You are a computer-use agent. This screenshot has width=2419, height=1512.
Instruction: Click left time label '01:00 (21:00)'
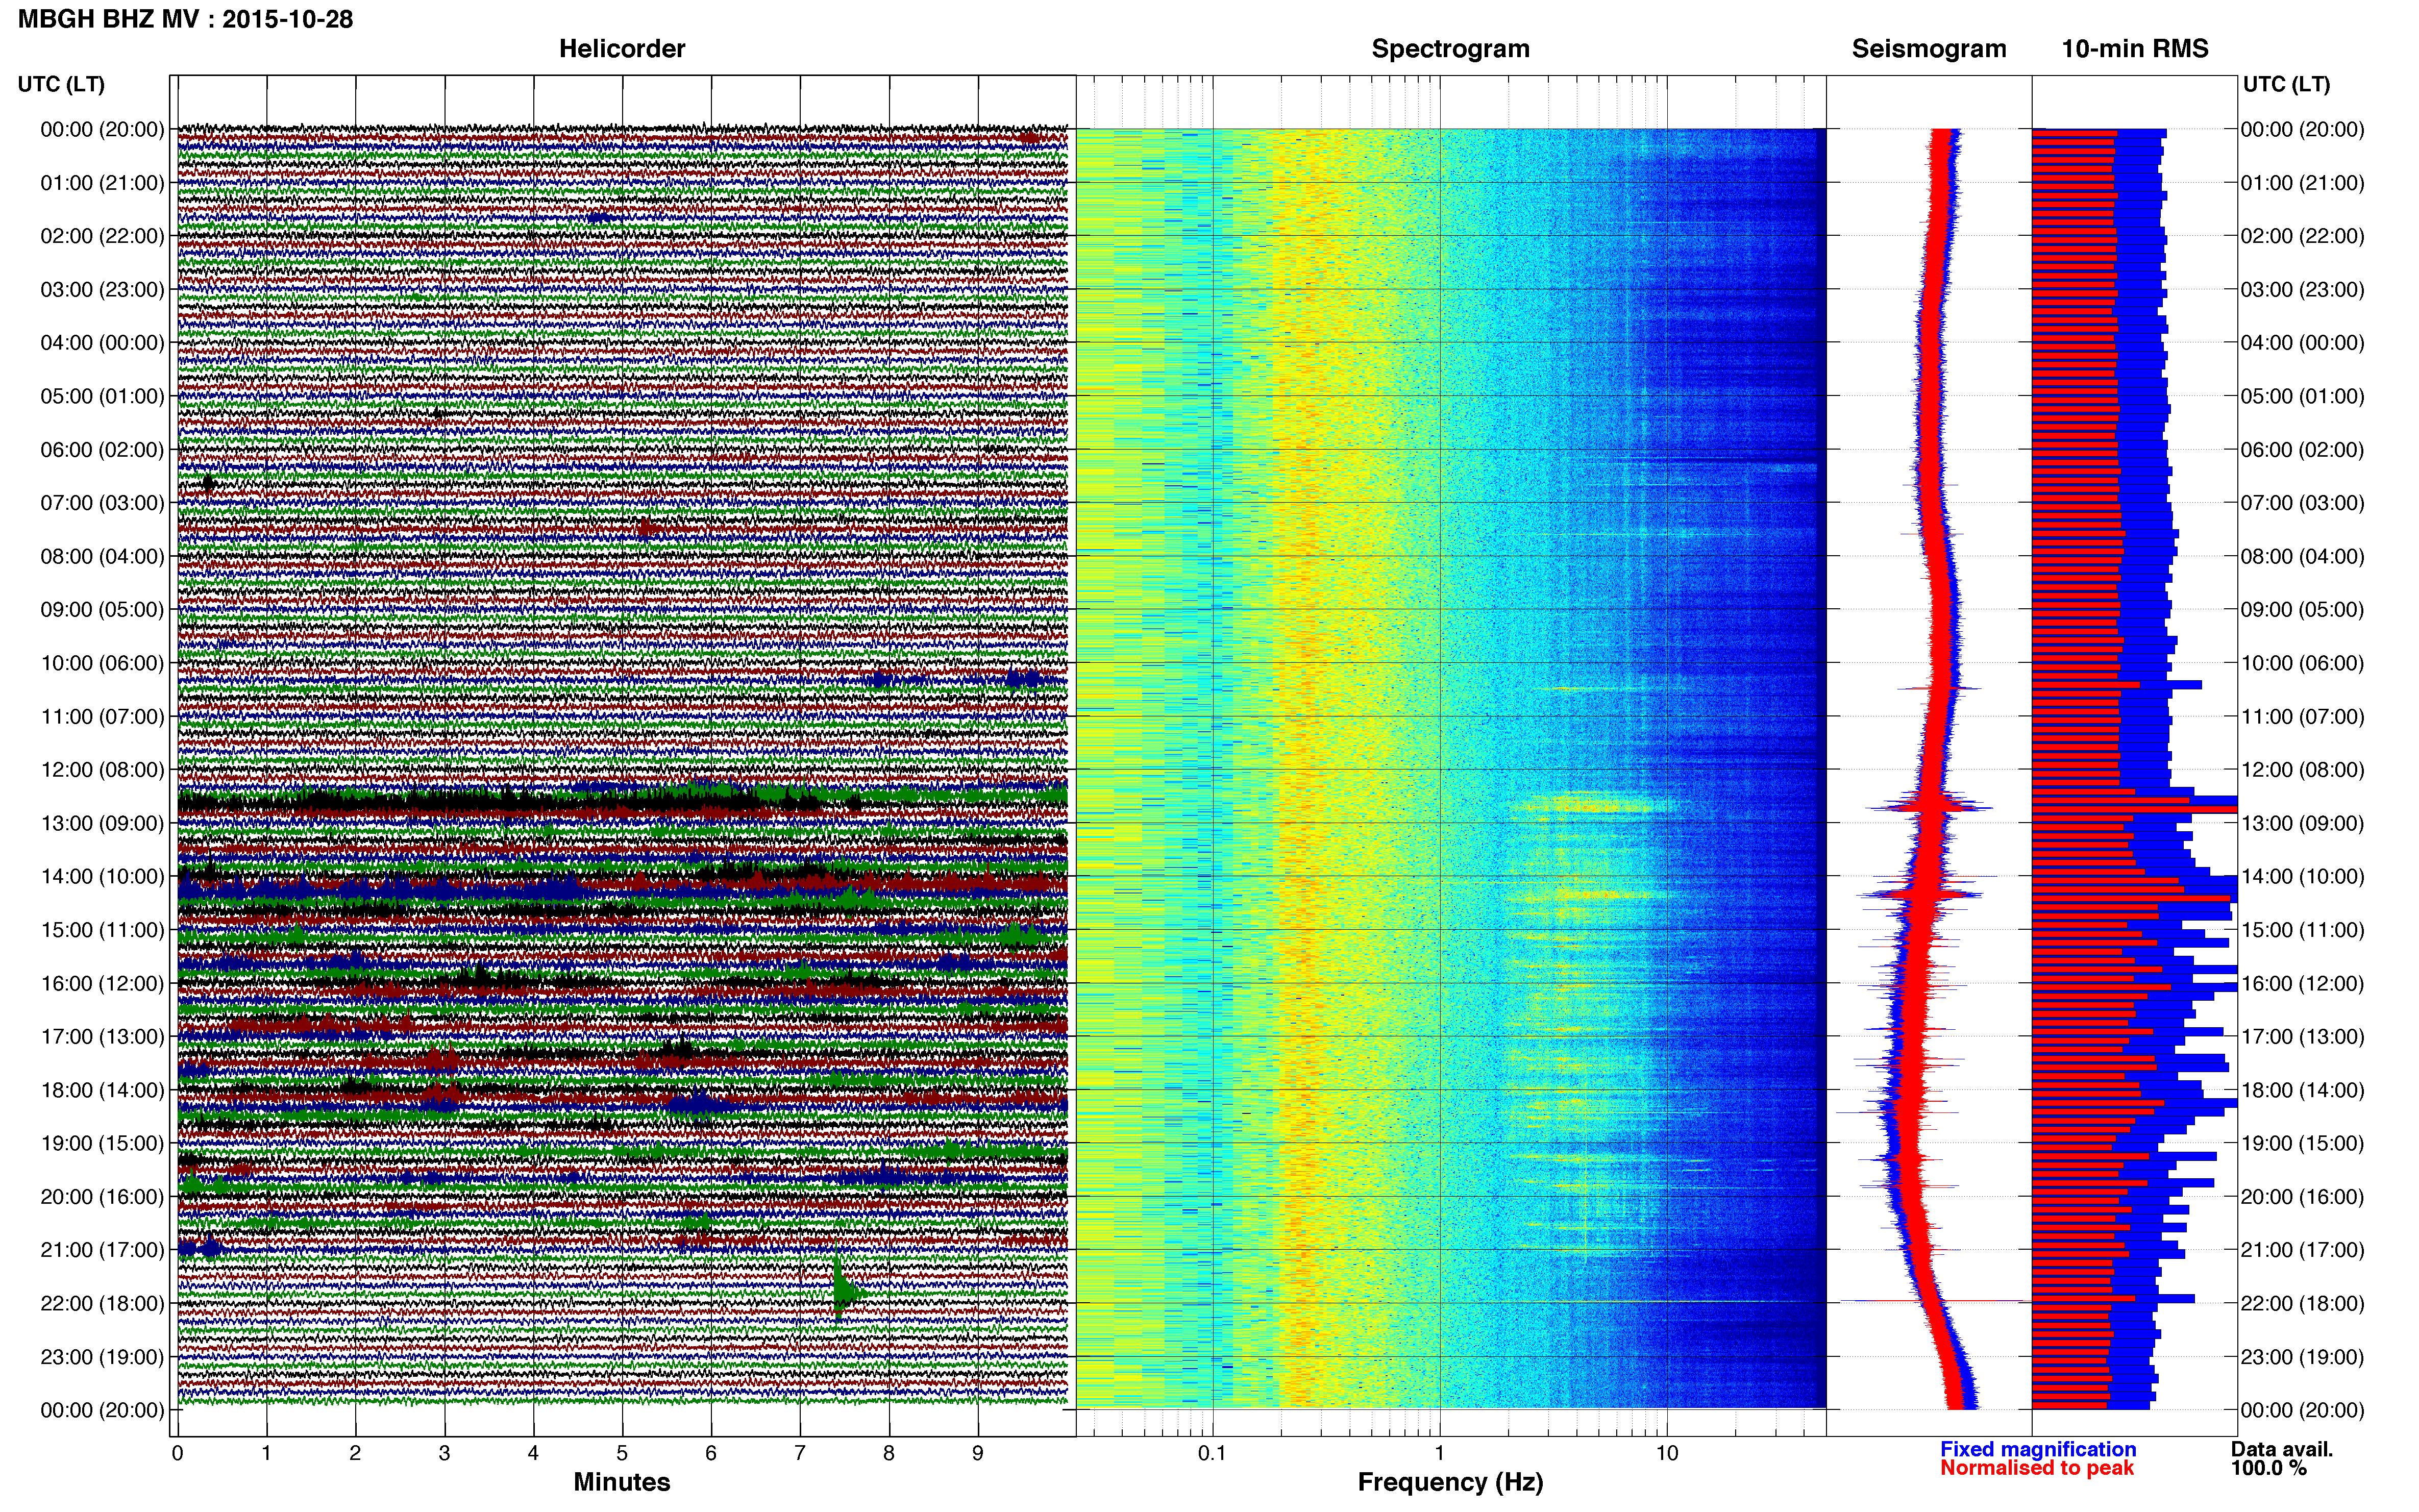[x=102, y=183]
